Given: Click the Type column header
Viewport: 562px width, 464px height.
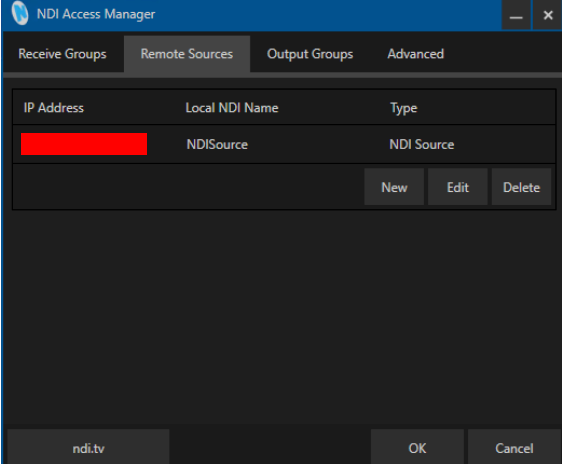Looking at the screenshot, I should (x=404, y=108).
